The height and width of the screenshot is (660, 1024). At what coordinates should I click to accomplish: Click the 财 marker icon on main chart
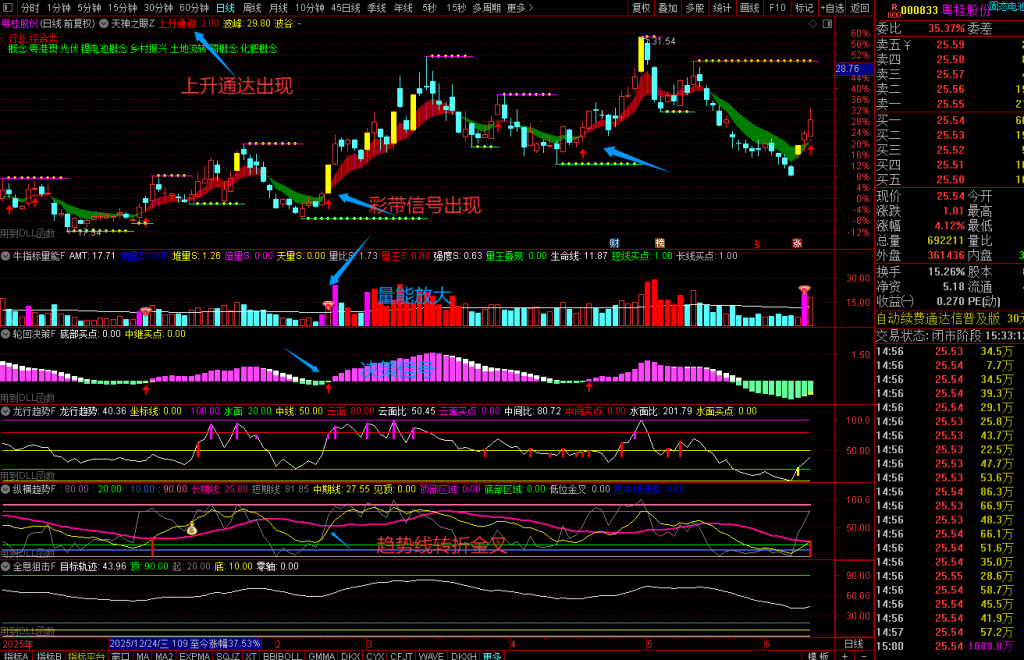point(615,243)
